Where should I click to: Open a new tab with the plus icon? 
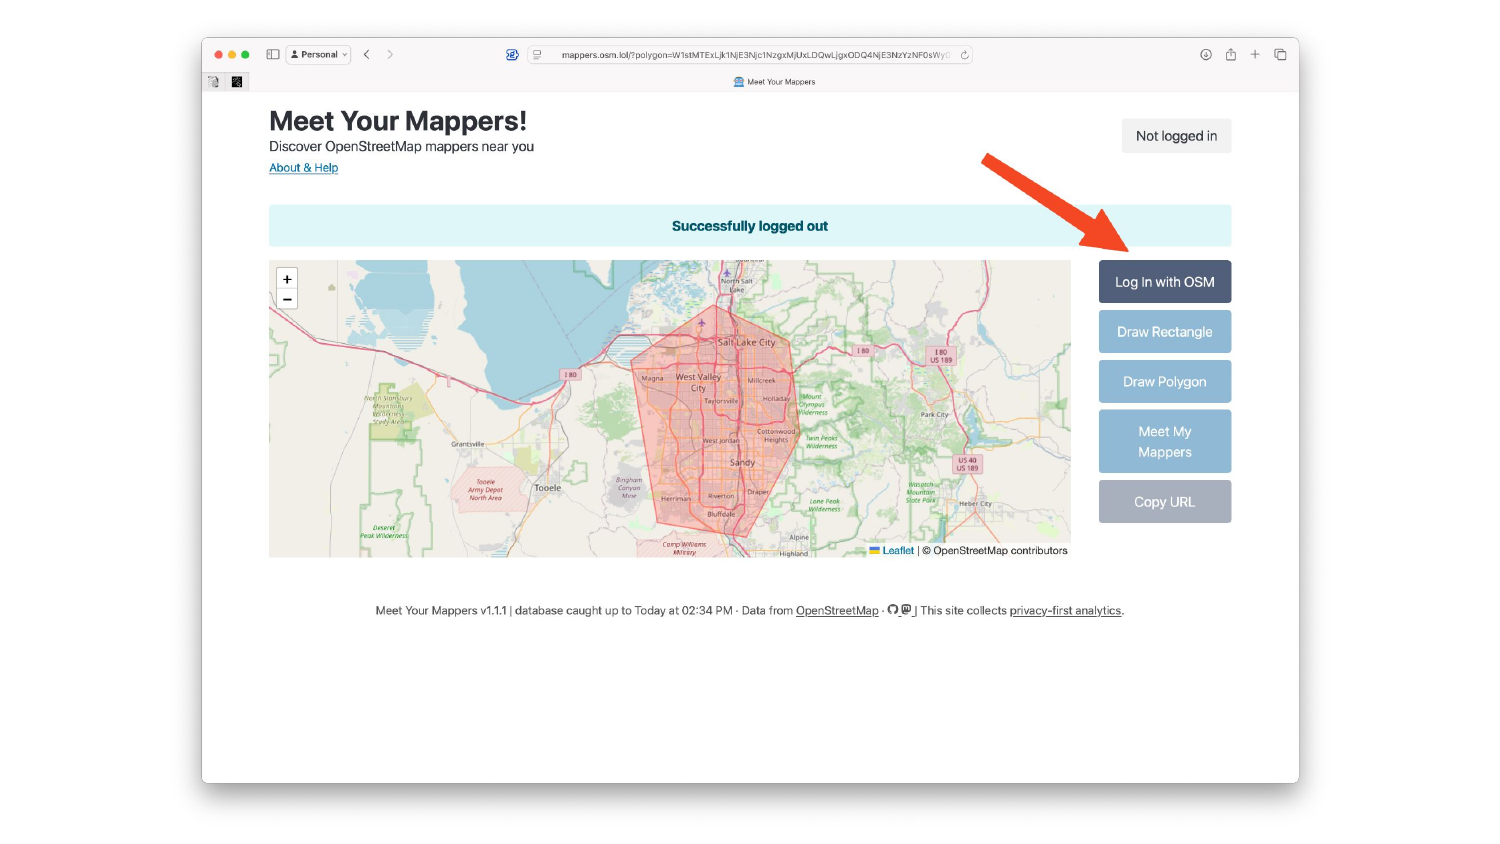click(1255, 54)
